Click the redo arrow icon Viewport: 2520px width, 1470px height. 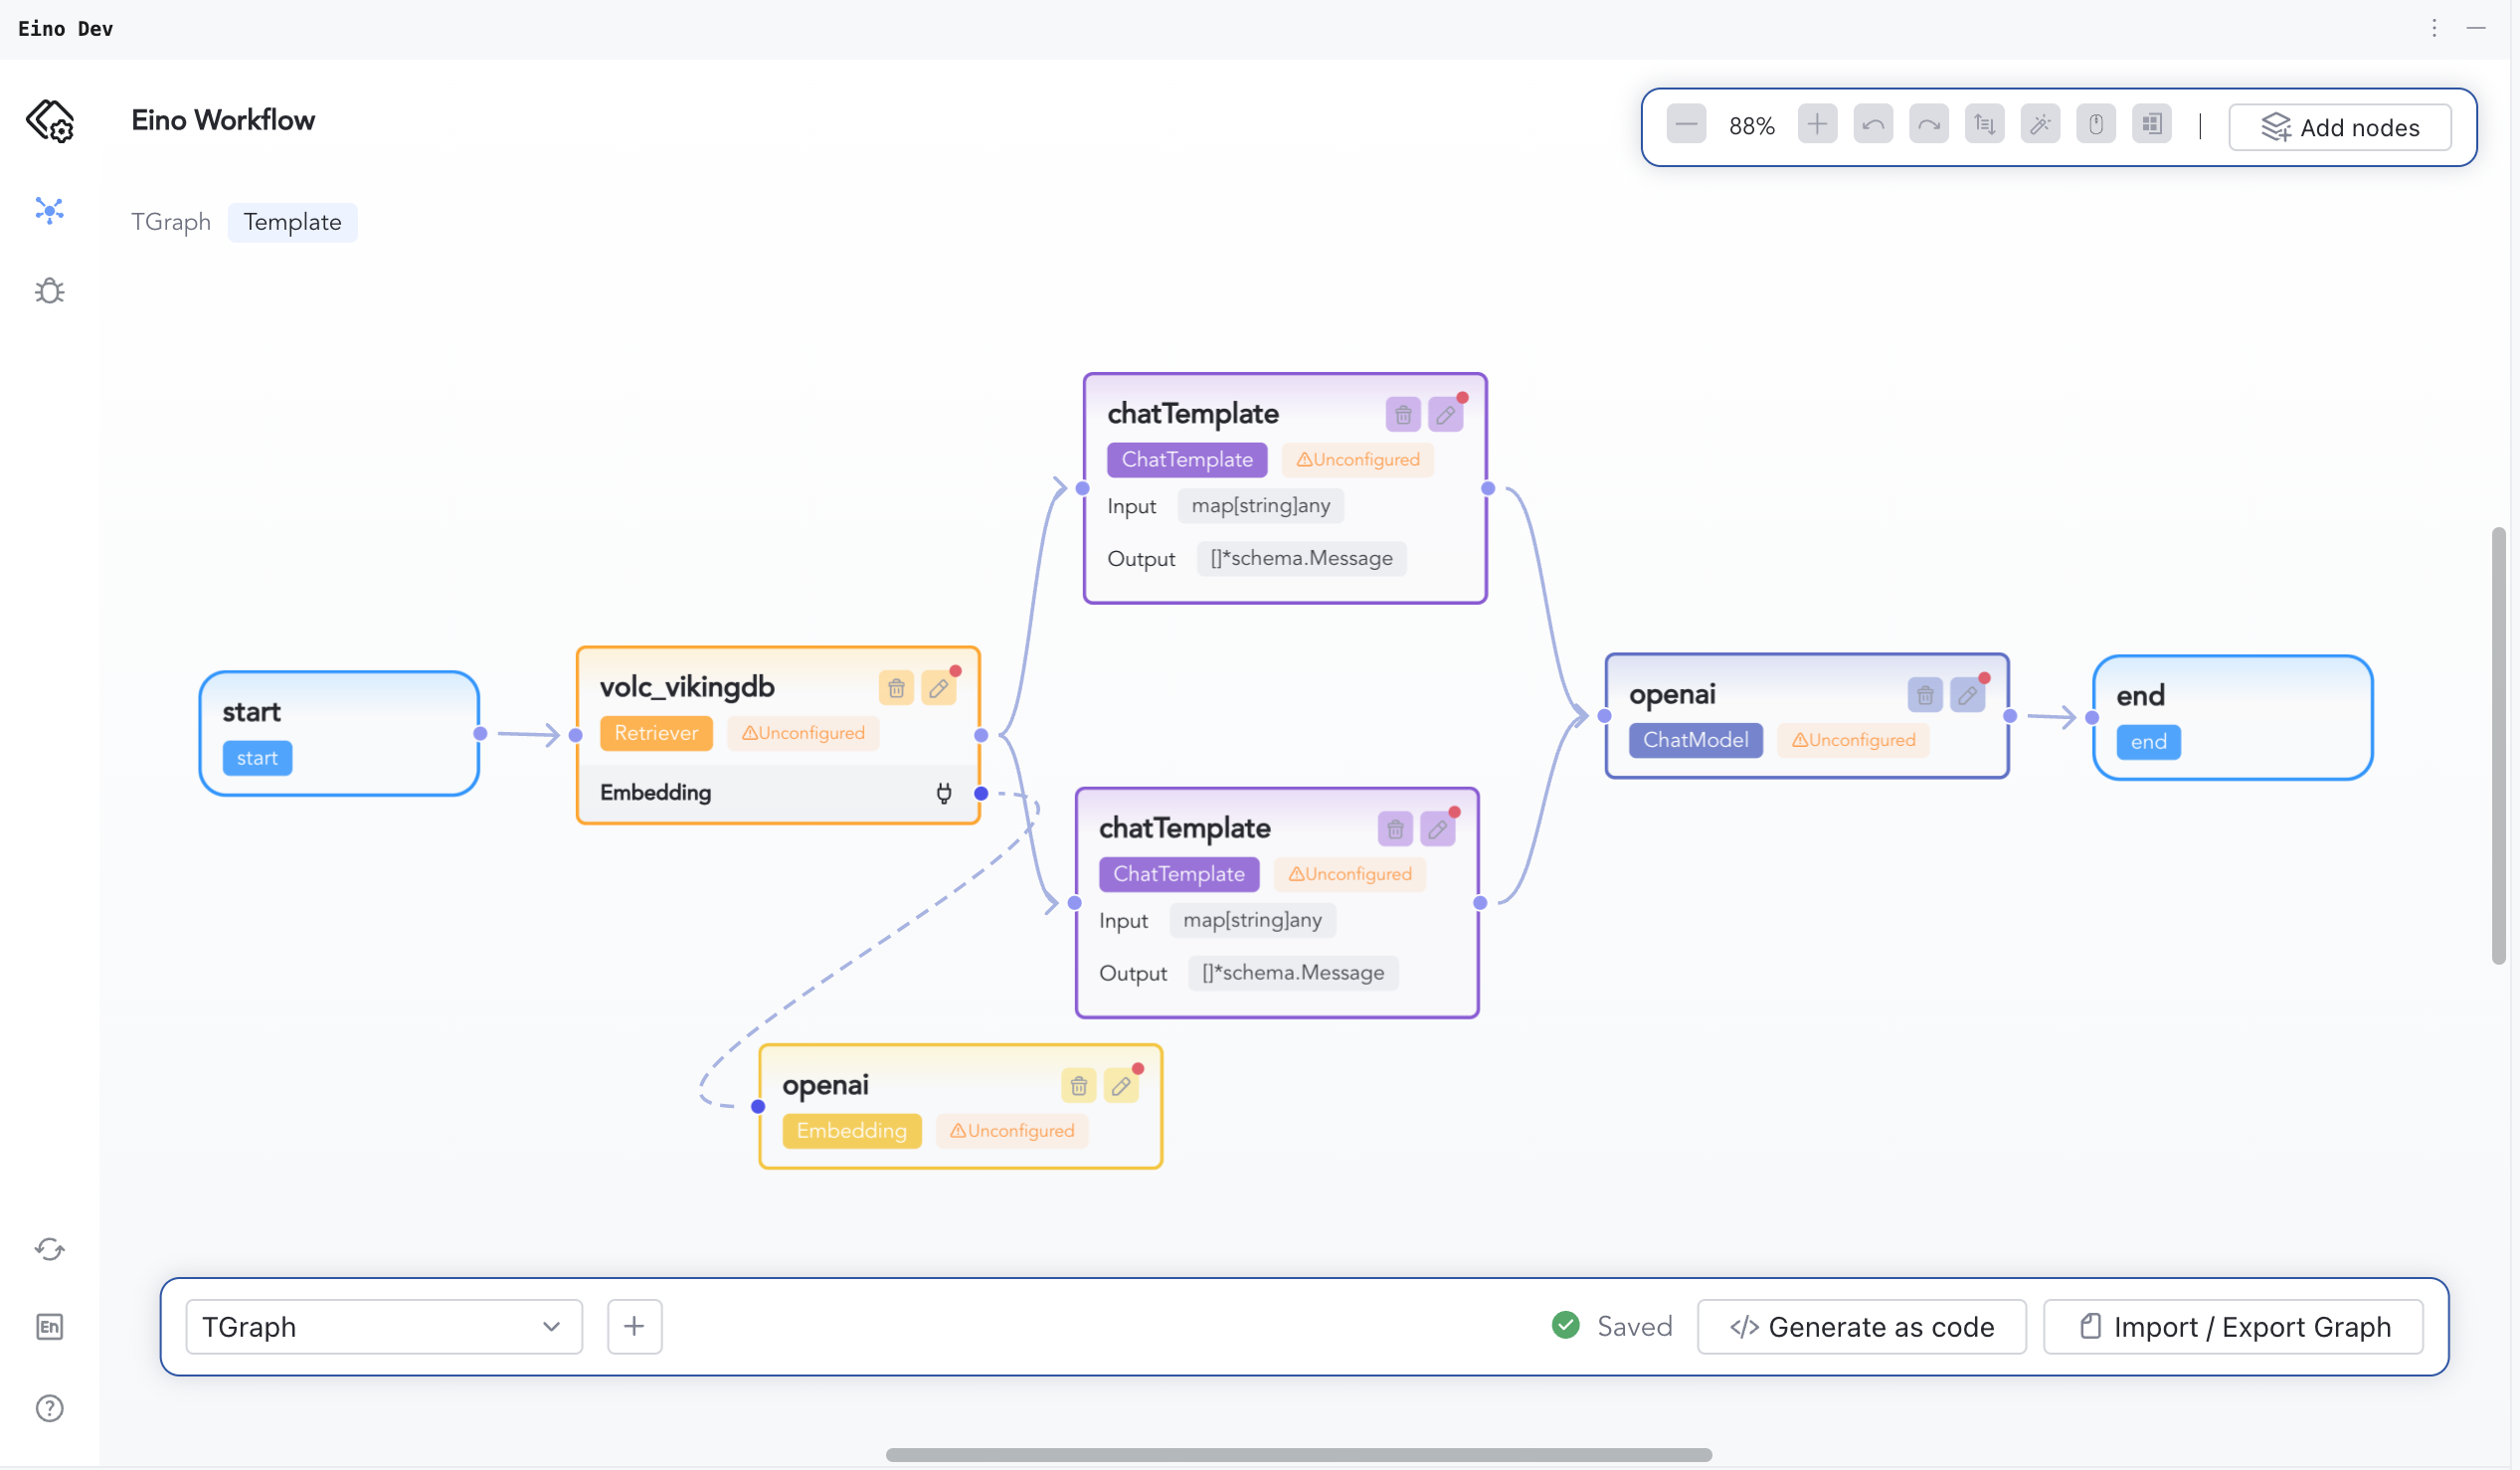click(1929, 125)
